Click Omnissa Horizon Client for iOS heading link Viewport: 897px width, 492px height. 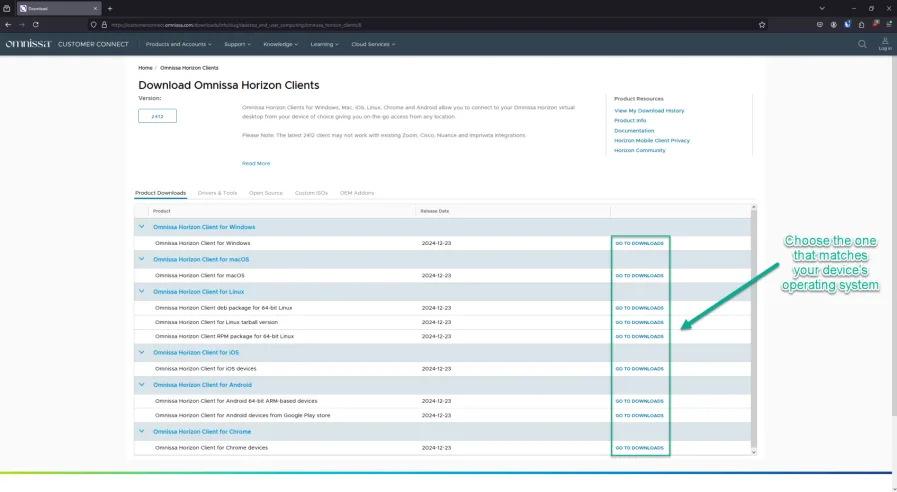(x=196, y=352)
